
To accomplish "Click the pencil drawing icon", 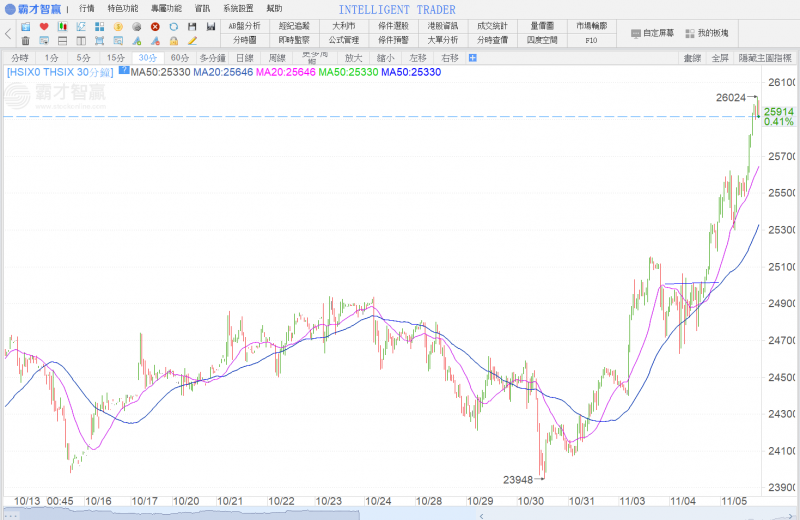I will coord(192,41).
